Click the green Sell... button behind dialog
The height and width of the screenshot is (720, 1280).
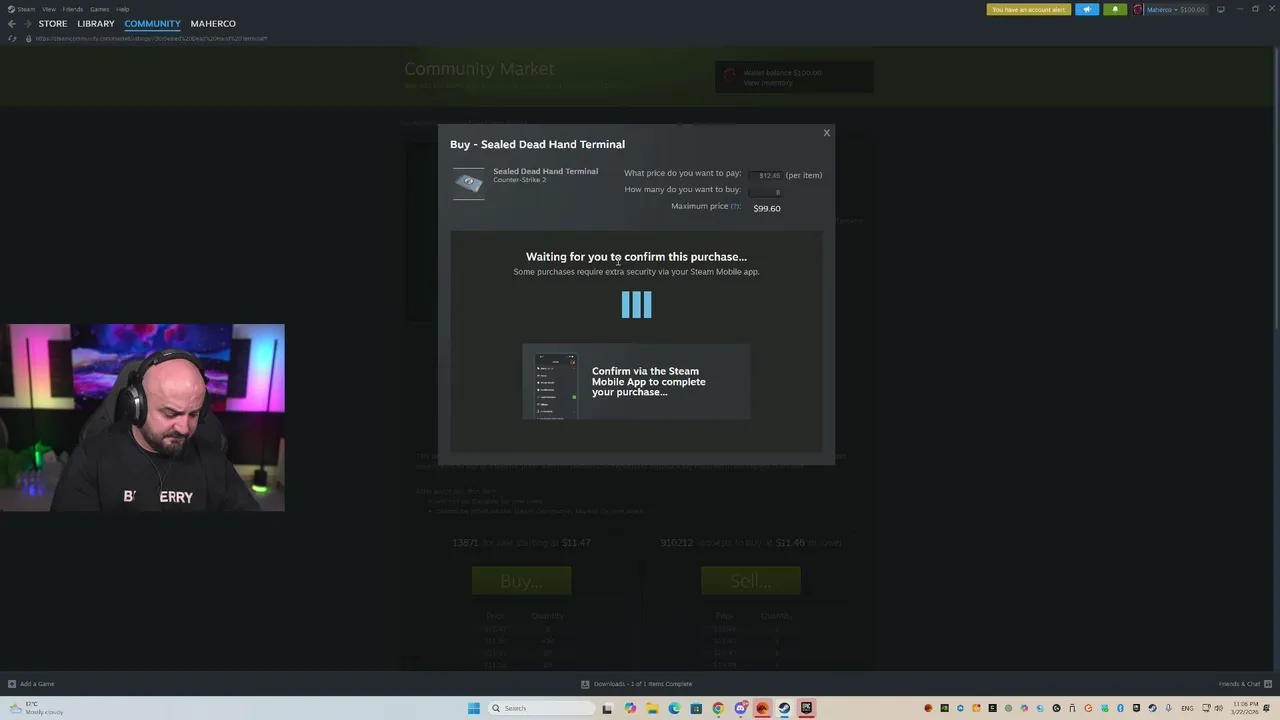pos(750,581)
